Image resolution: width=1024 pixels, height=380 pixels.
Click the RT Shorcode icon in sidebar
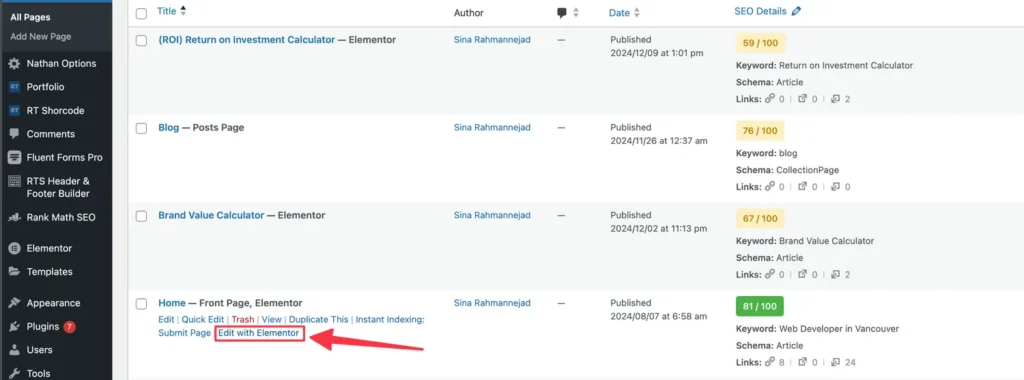14,110
